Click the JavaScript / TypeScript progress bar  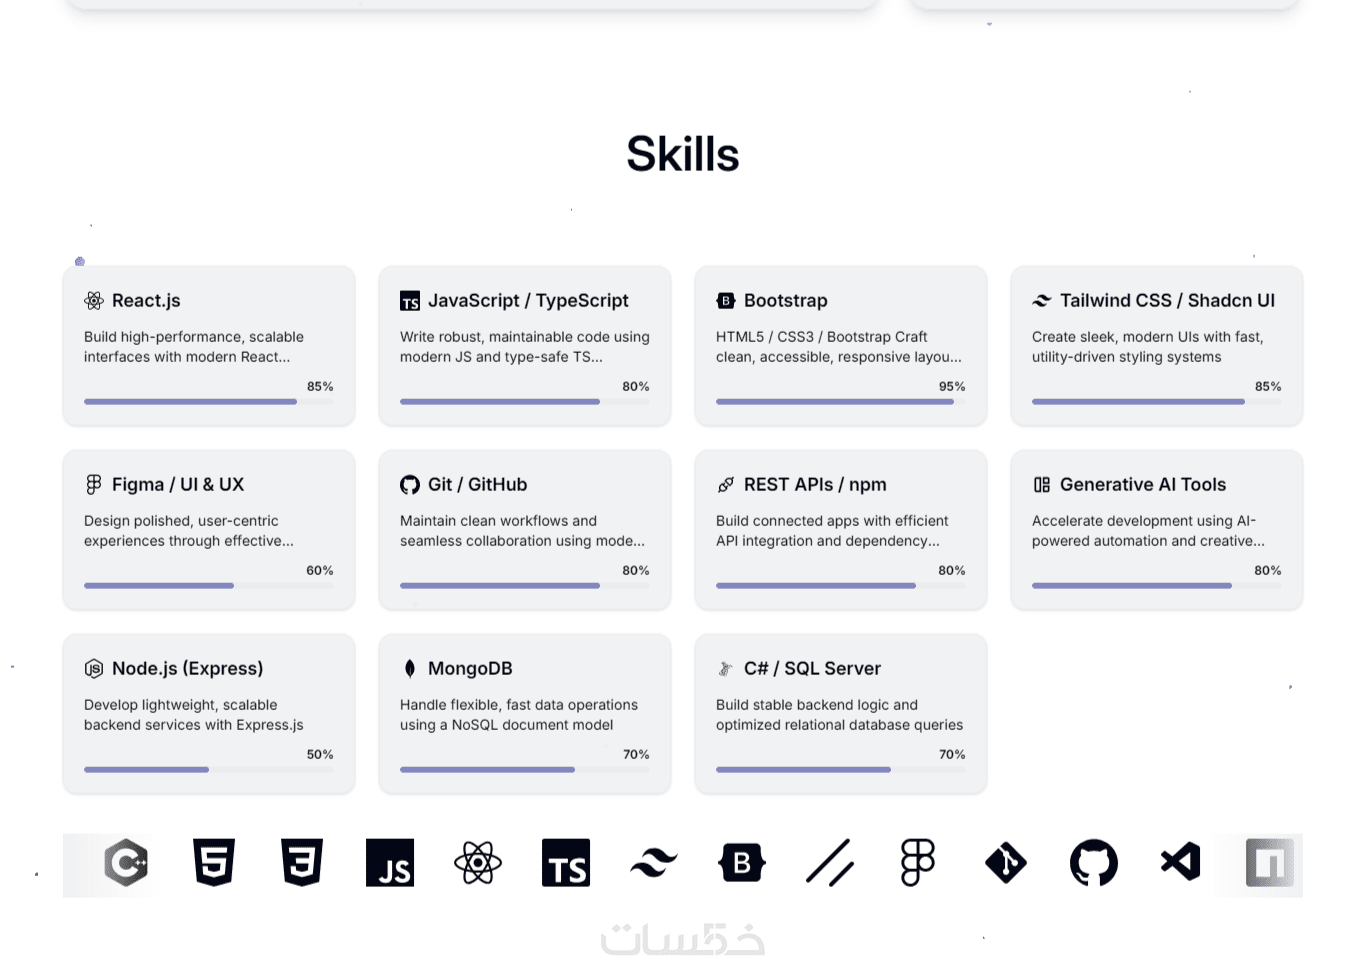point(525,402)
